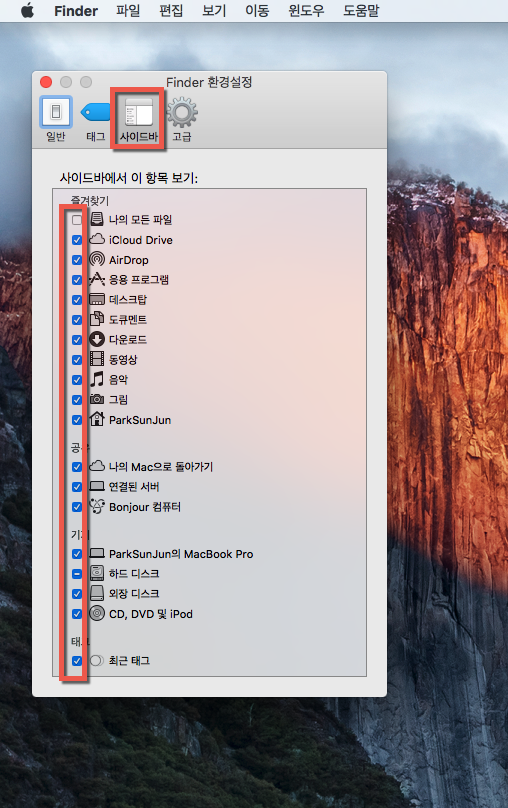Toggle the 음악 checkbox
The height and width of the screenshot is (808, 508).
click(77, 380)
